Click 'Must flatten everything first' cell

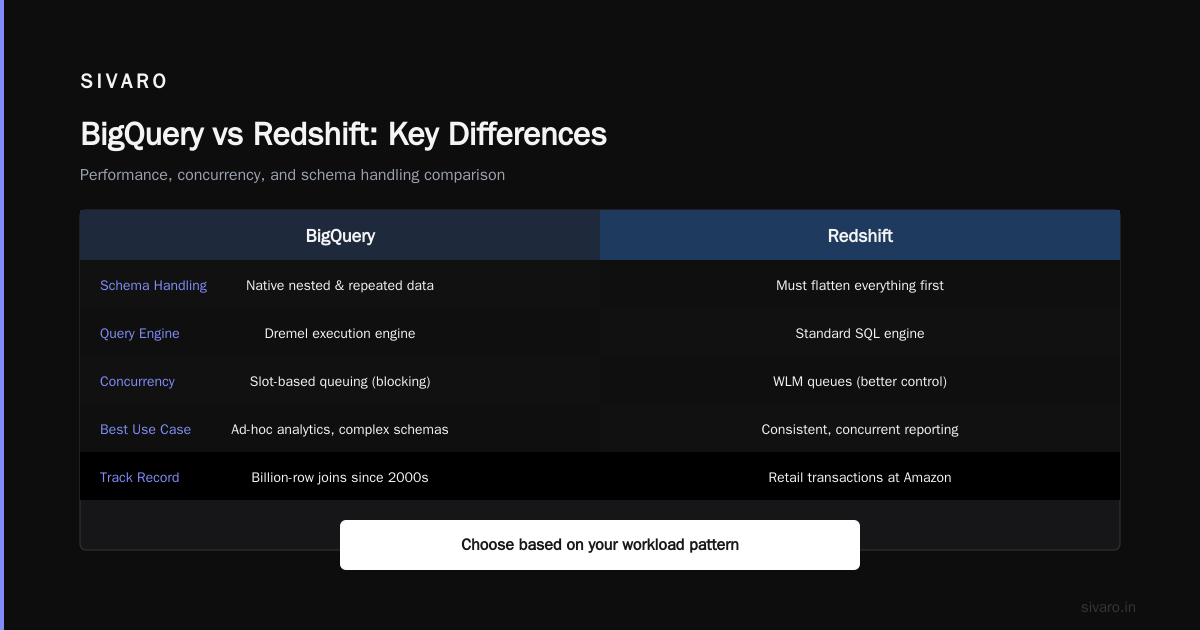click(x=860, y=285)
